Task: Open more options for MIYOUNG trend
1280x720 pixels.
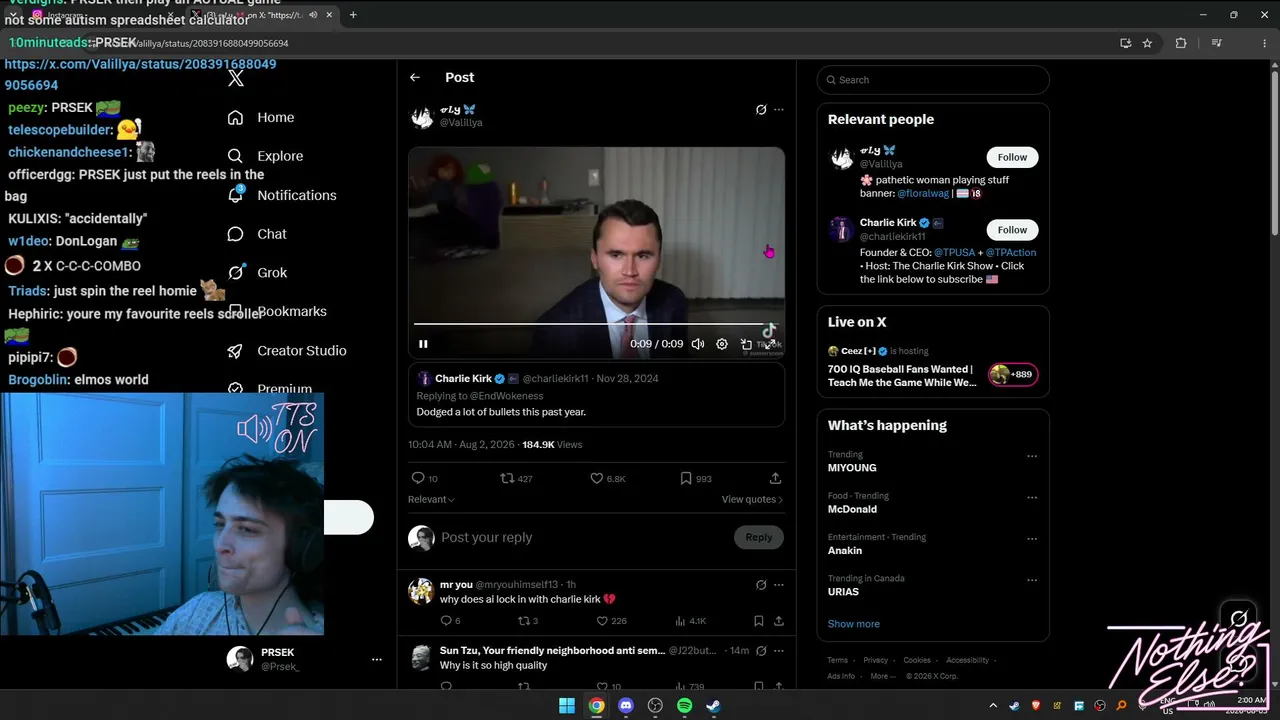Action: pos(1032,456)
